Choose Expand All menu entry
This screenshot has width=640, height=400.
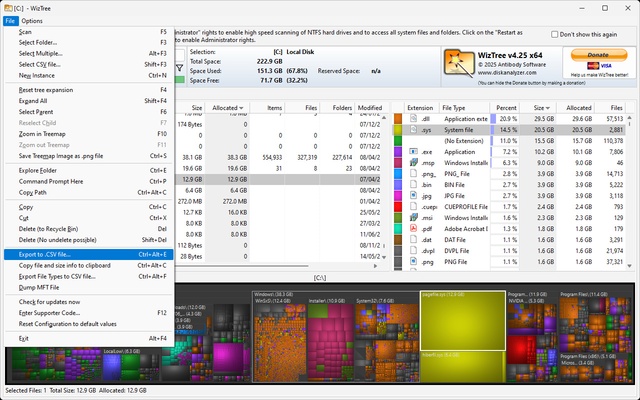(89, 101)
